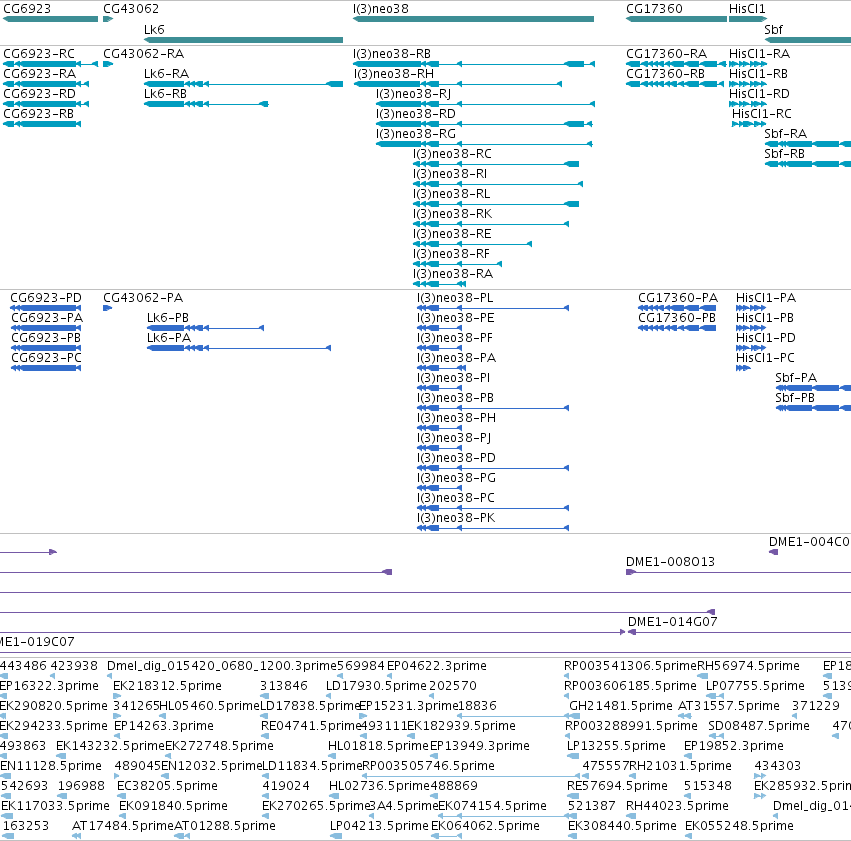Open protein label l(3)neo38-PH
The image size is (851, 841).
[x=456, y=418]
